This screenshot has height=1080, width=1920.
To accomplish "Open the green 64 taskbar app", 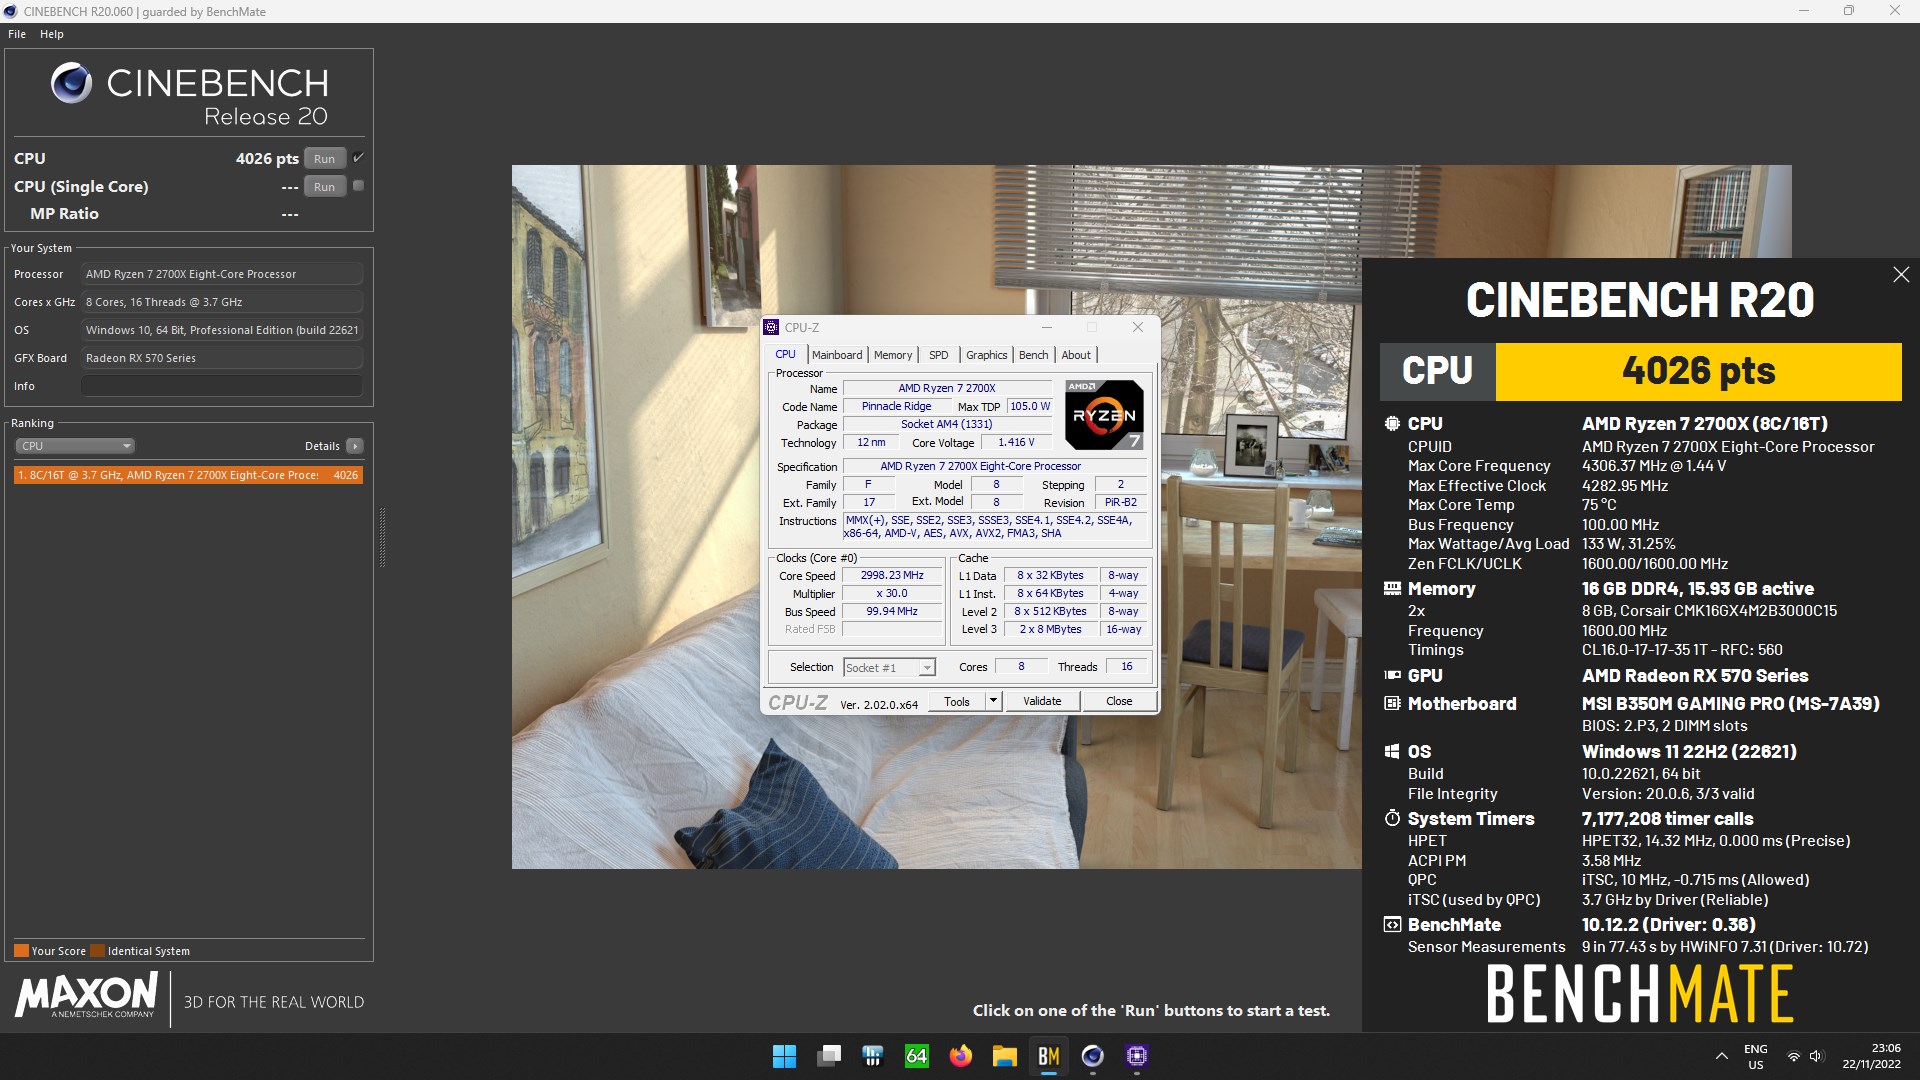I will [917, 1056].
